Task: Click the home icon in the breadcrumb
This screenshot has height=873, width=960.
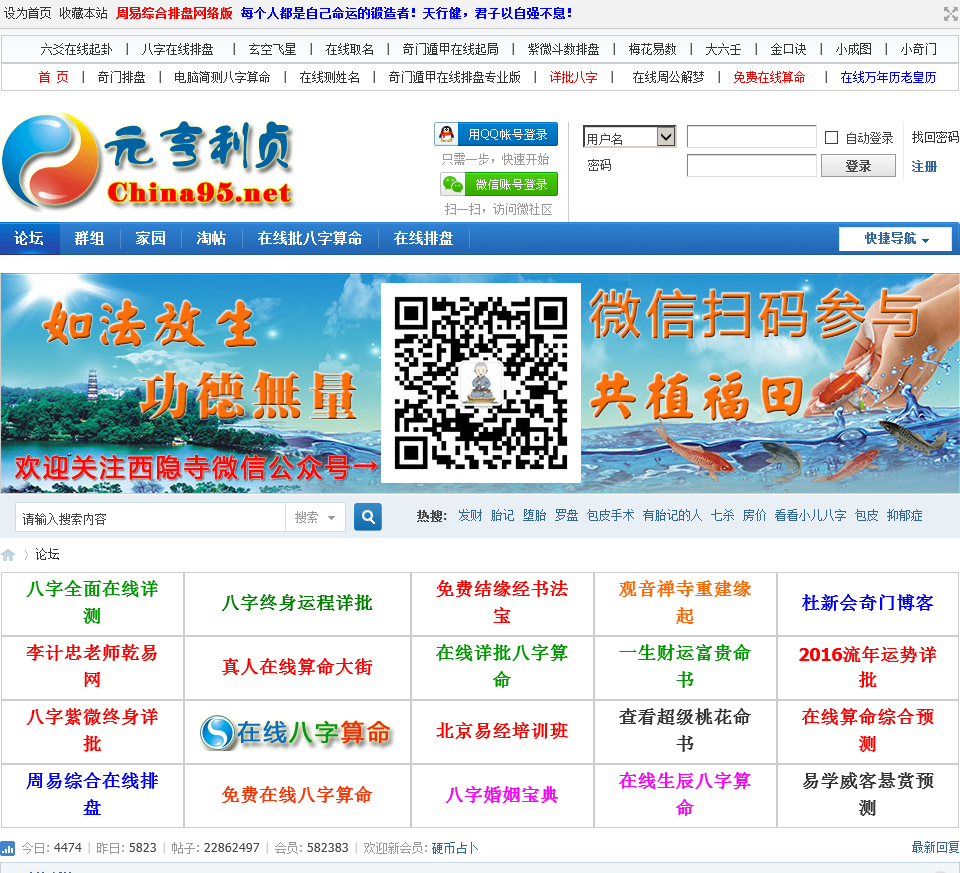Action: tap(9, 555)
